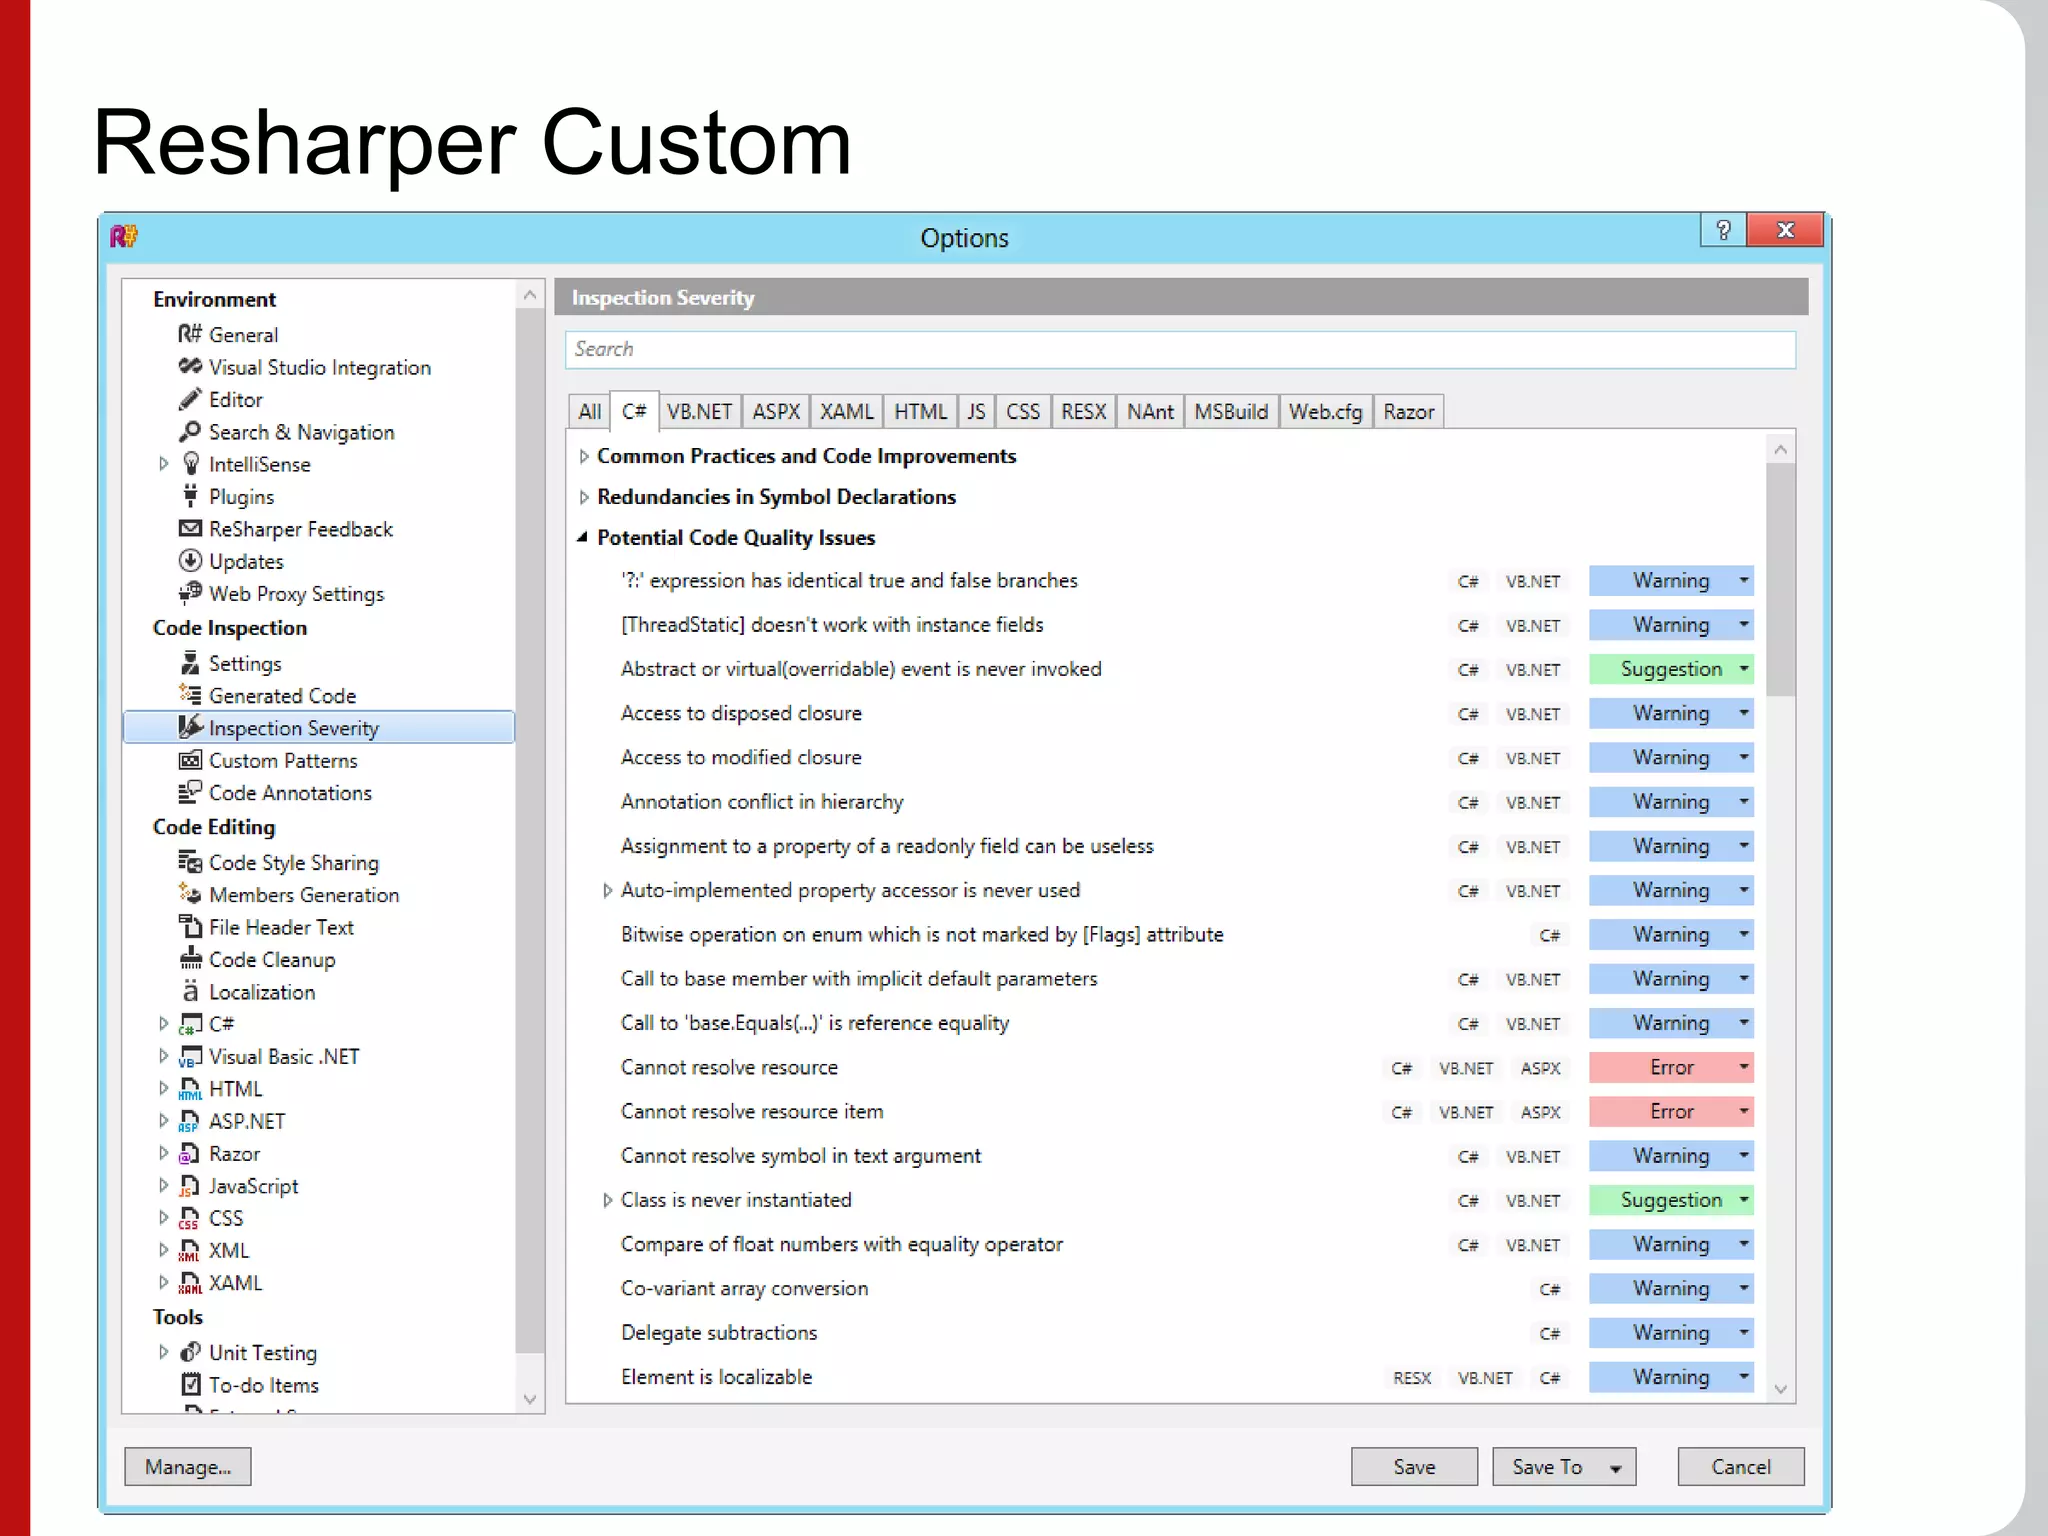Click the help question mark button
The image size is (2048, 1536).
coord(1723,230)
